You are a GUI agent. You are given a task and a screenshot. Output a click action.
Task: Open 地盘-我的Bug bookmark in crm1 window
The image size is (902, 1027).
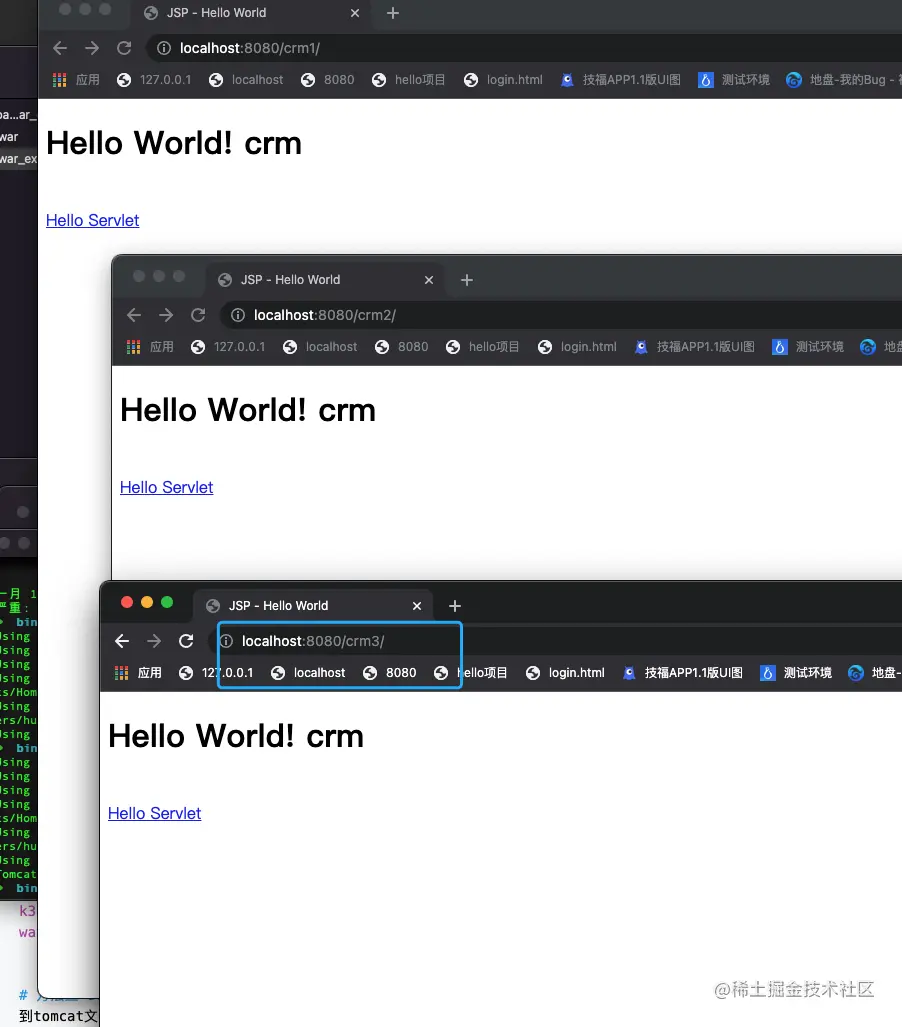pos(844,80)
